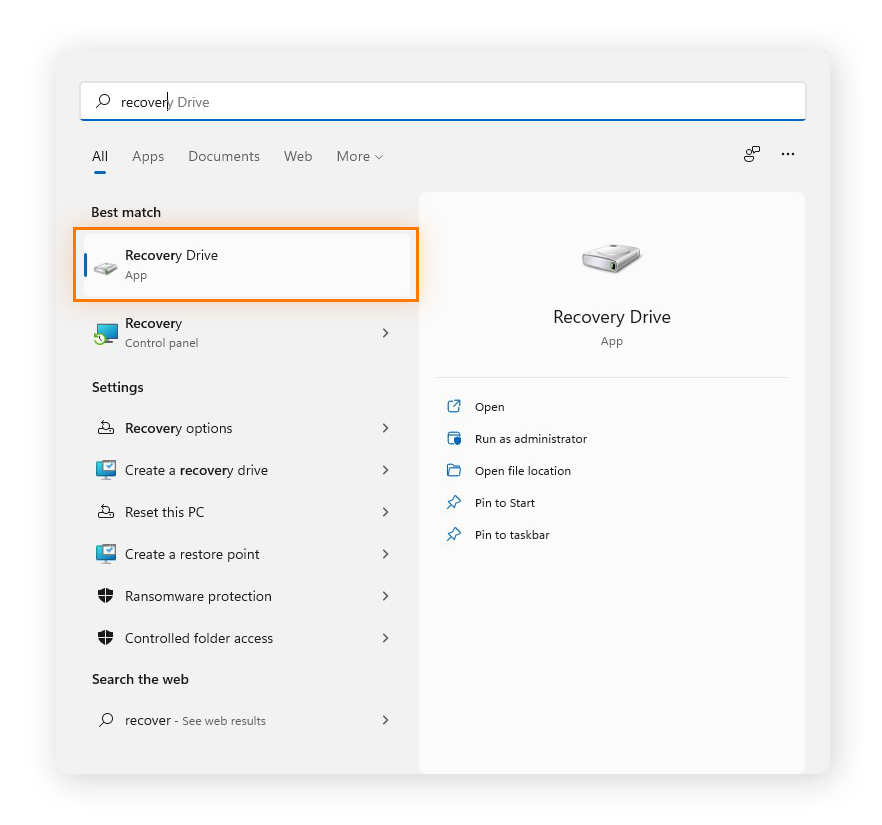The width and height of the screenshot is (882, 825).
Task: Switch to the Apps tab
Action: [148, 156]
